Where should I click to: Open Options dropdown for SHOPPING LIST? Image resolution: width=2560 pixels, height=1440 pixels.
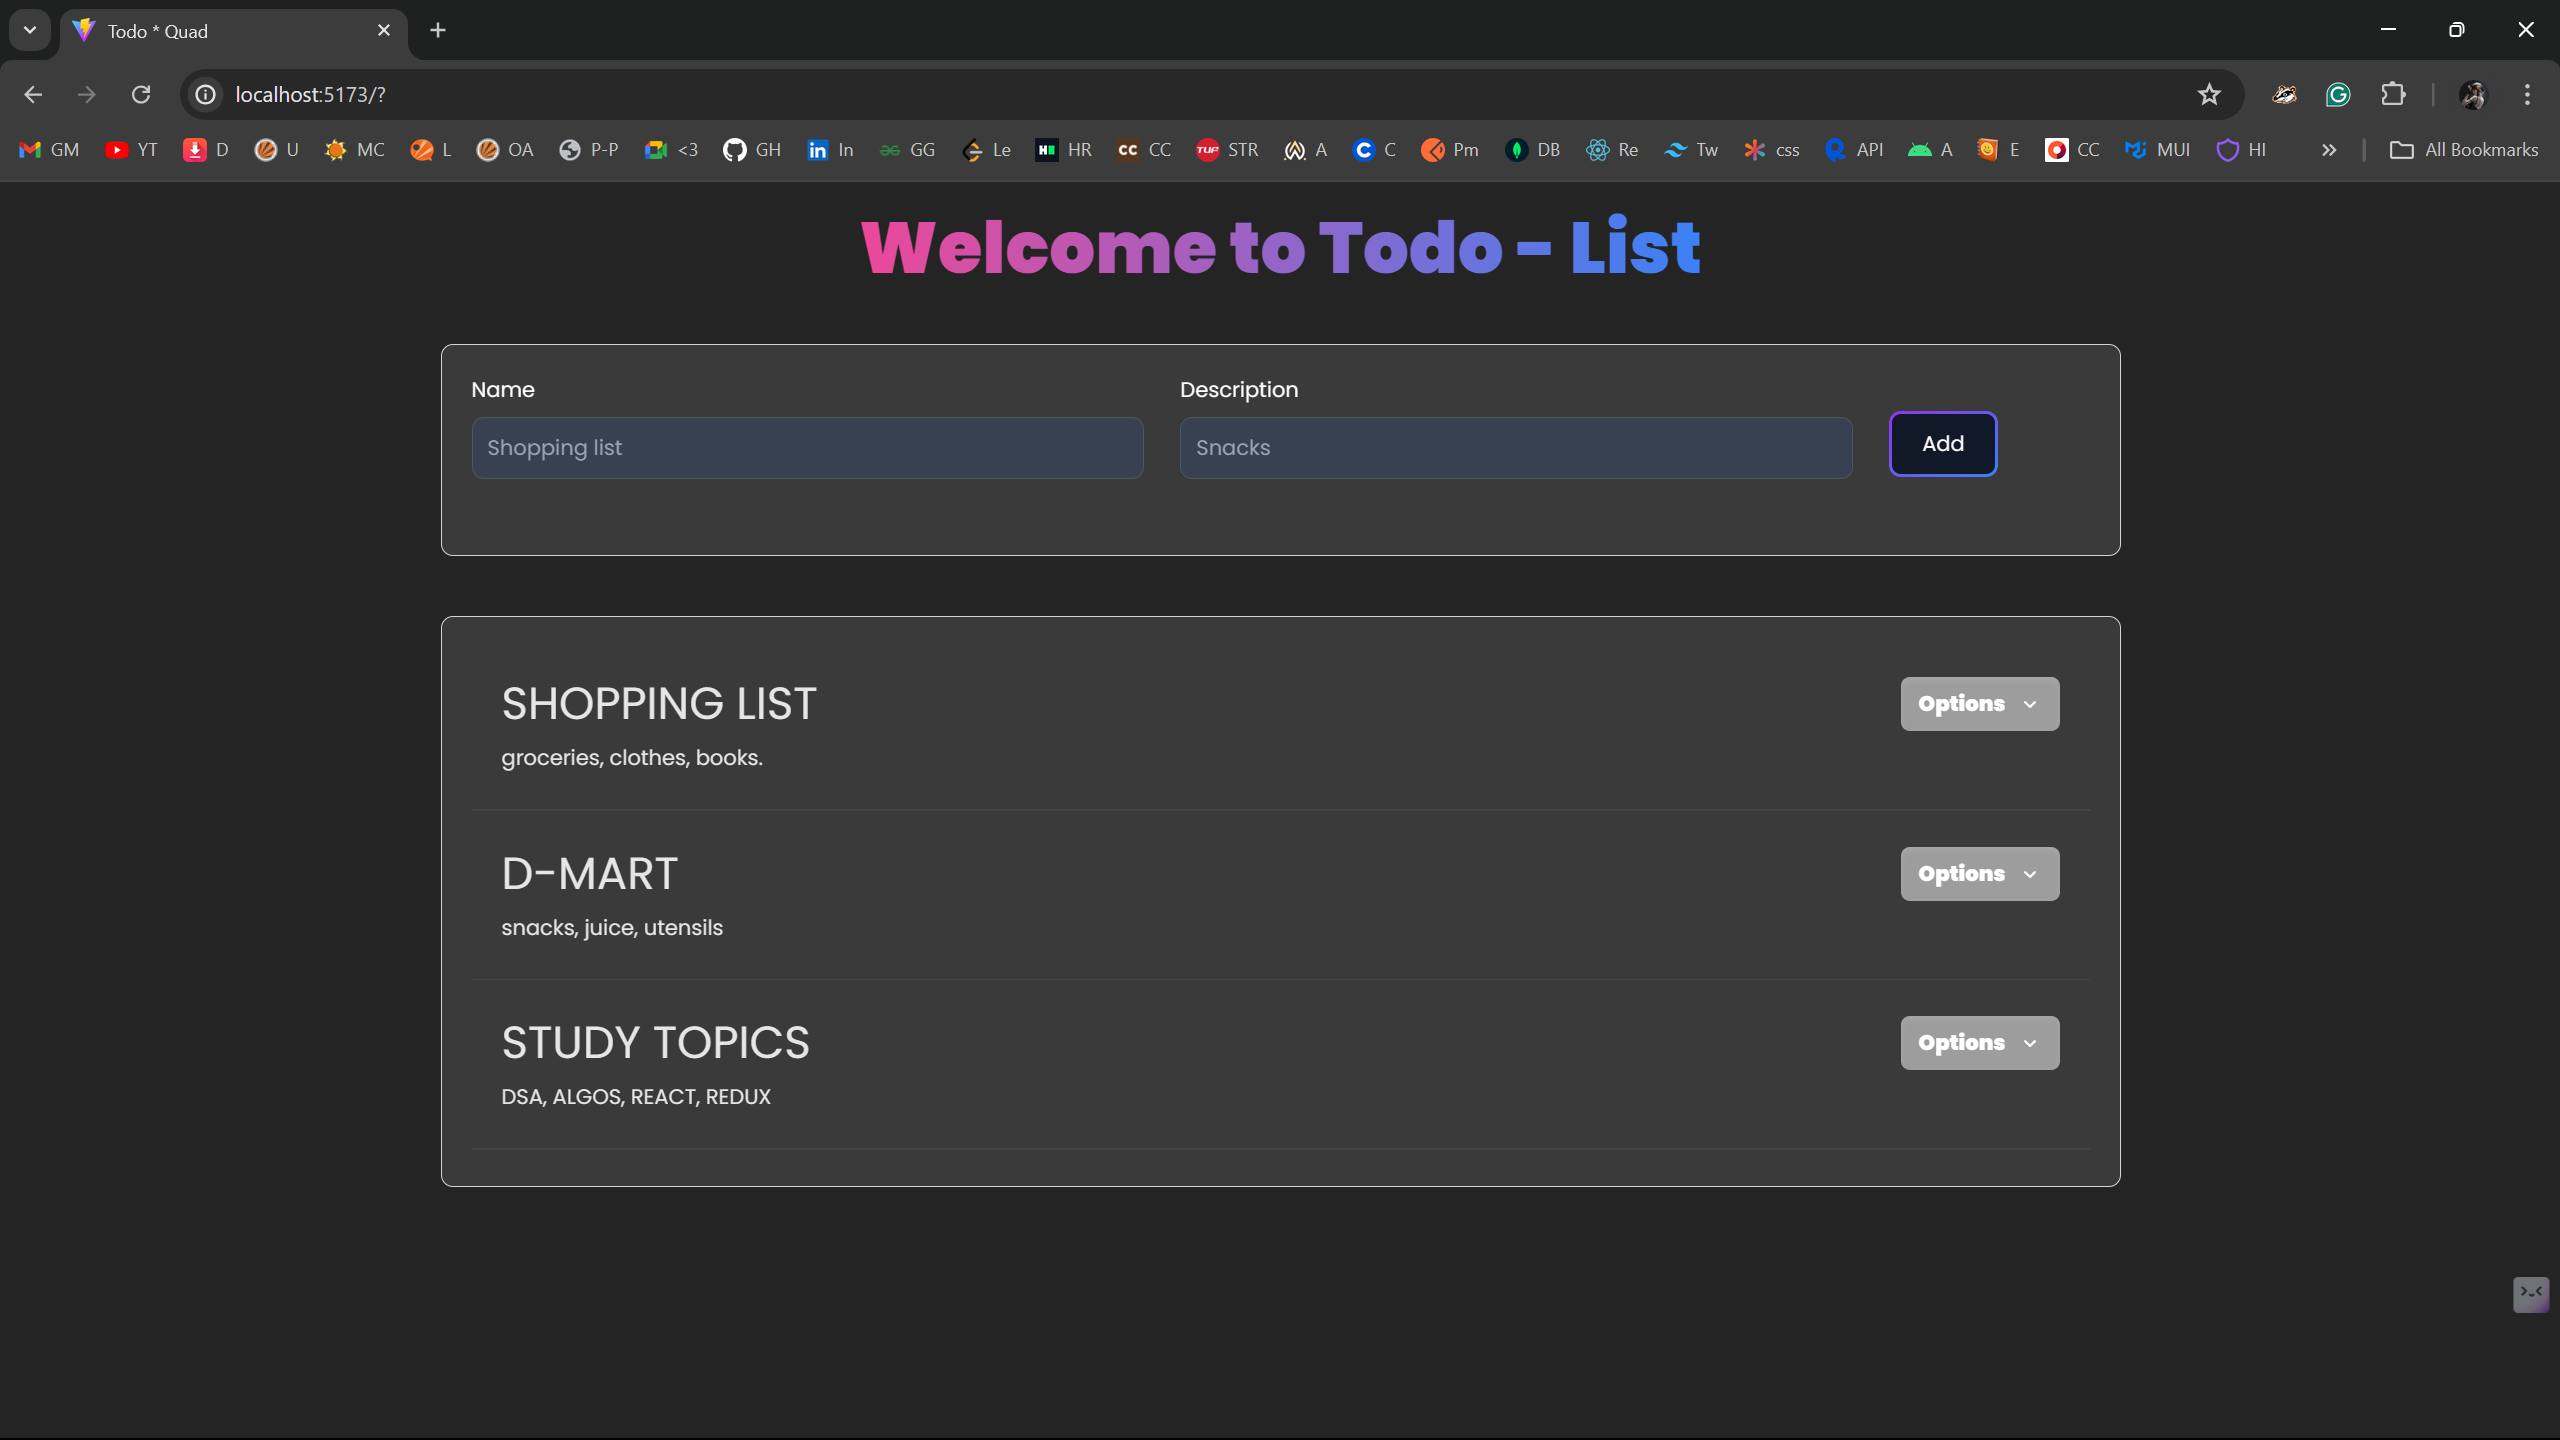coord(1979,704)
